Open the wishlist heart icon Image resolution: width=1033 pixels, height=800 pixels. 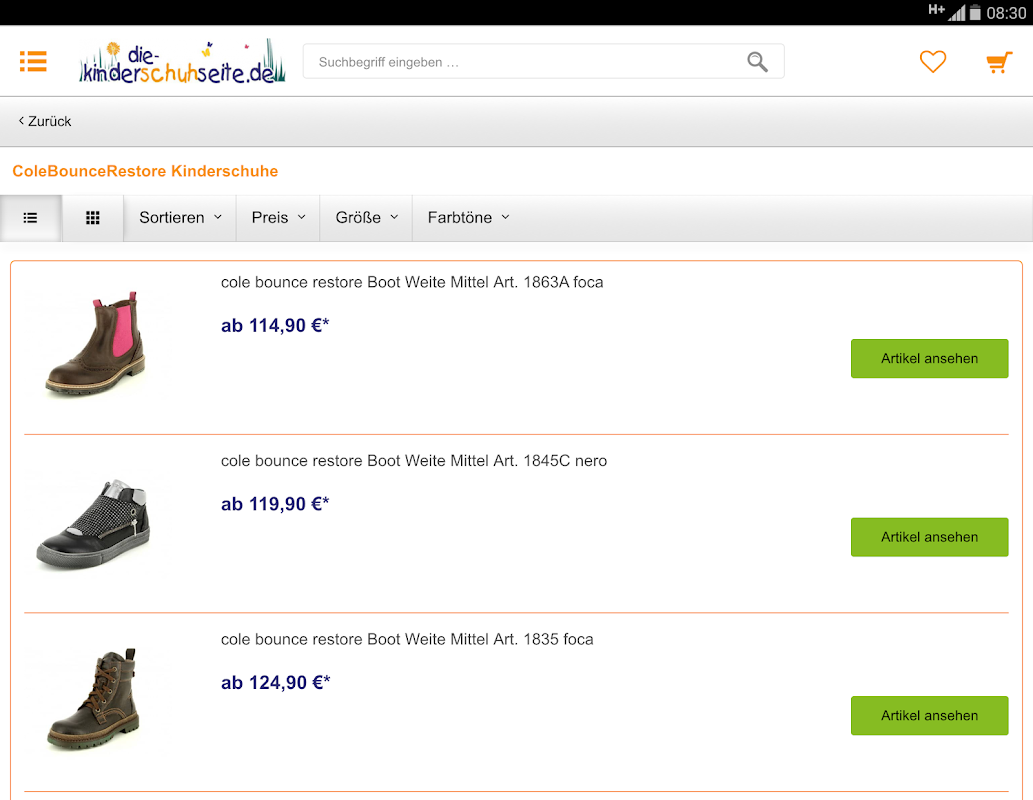[x=932, y=62]
